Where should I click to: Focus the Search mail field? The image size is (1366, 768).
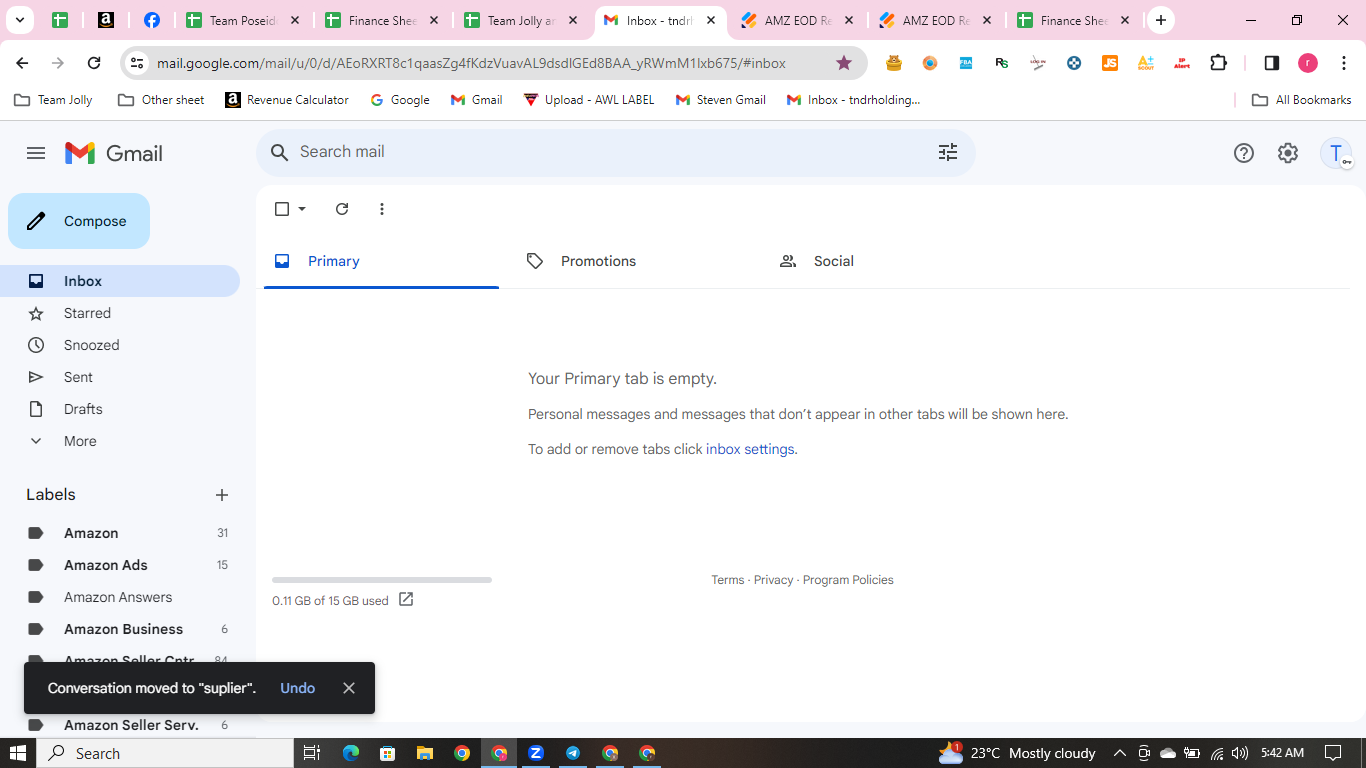tap(615, 152)
